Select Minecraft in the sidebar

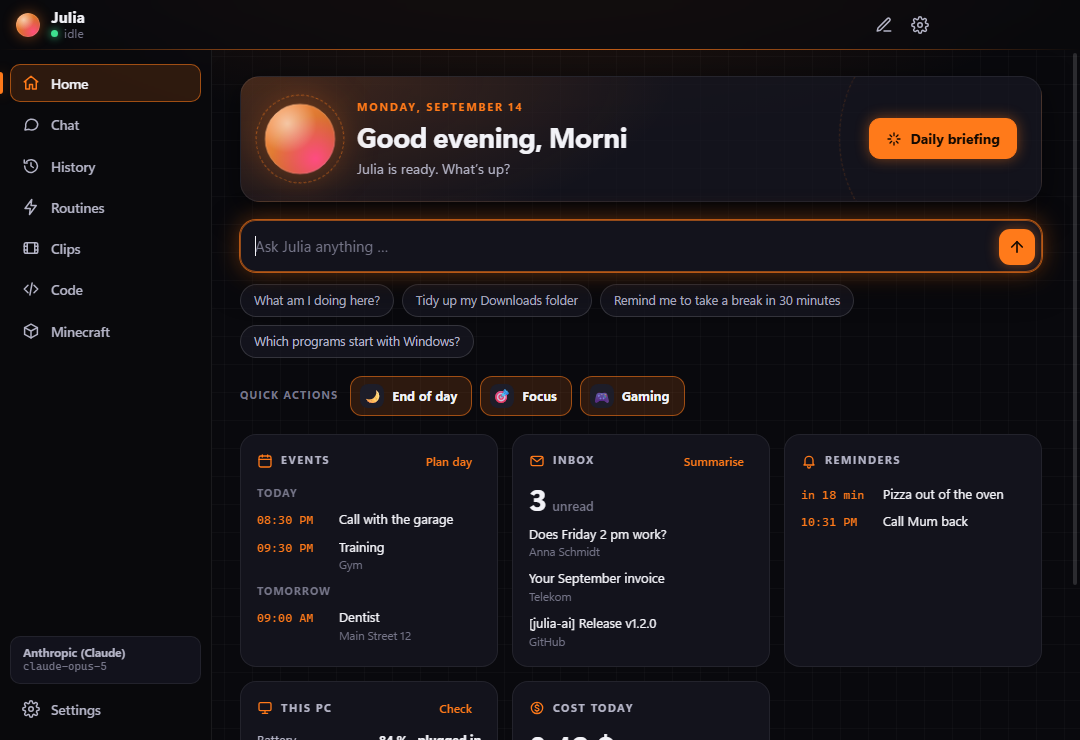105,331
